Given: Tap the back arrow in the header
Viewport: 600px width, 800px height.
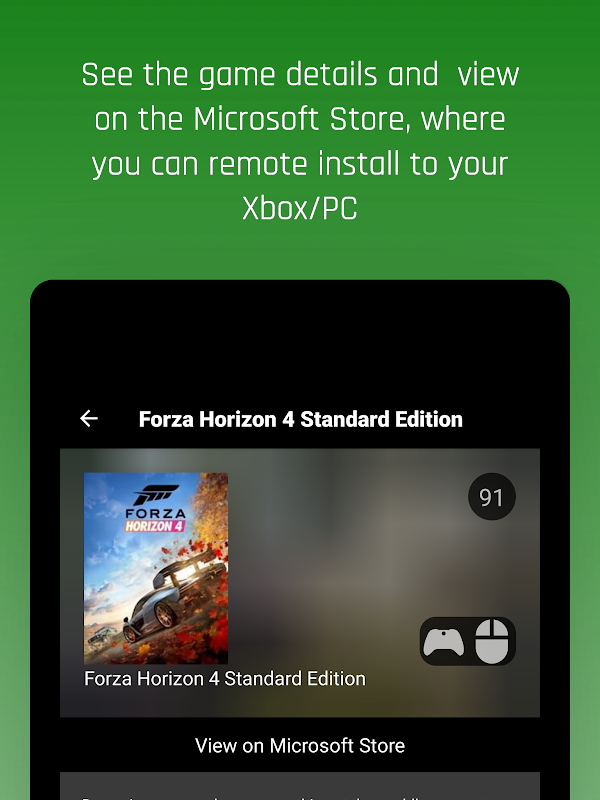Looking at the screenshot, I should (89, 418).
